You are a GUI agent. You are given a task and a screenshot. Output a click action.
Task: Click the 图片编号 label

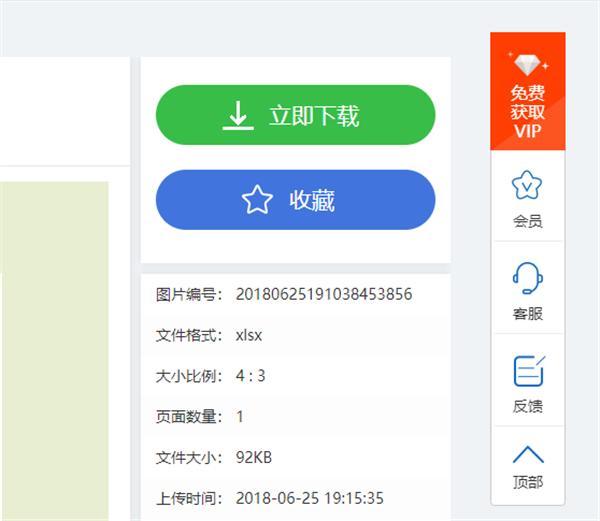click(189, 295)
